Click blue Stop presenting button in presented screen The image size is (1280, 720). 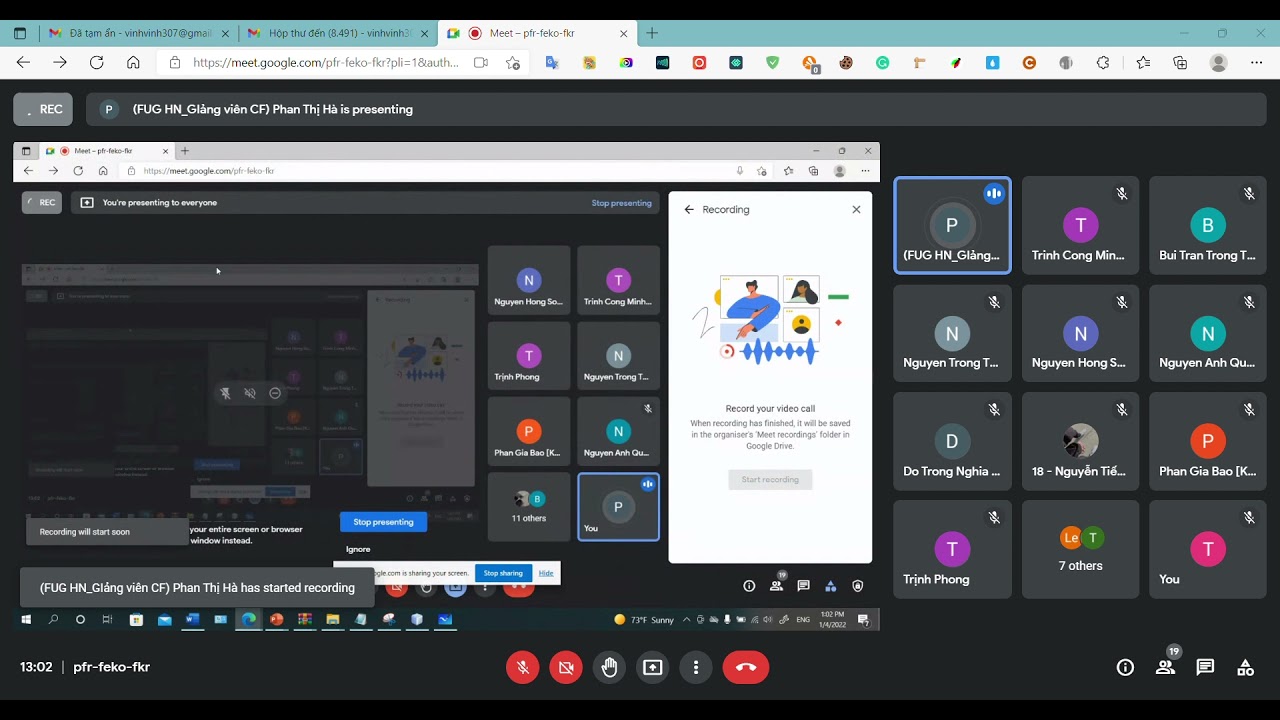(383, 522)
